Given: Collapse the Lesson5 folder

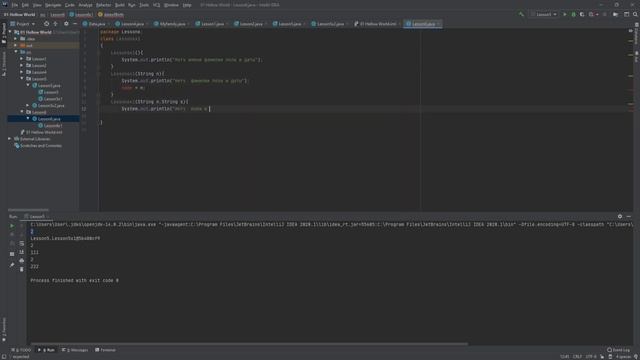Looking at the screenshot, I should [22, 78].
